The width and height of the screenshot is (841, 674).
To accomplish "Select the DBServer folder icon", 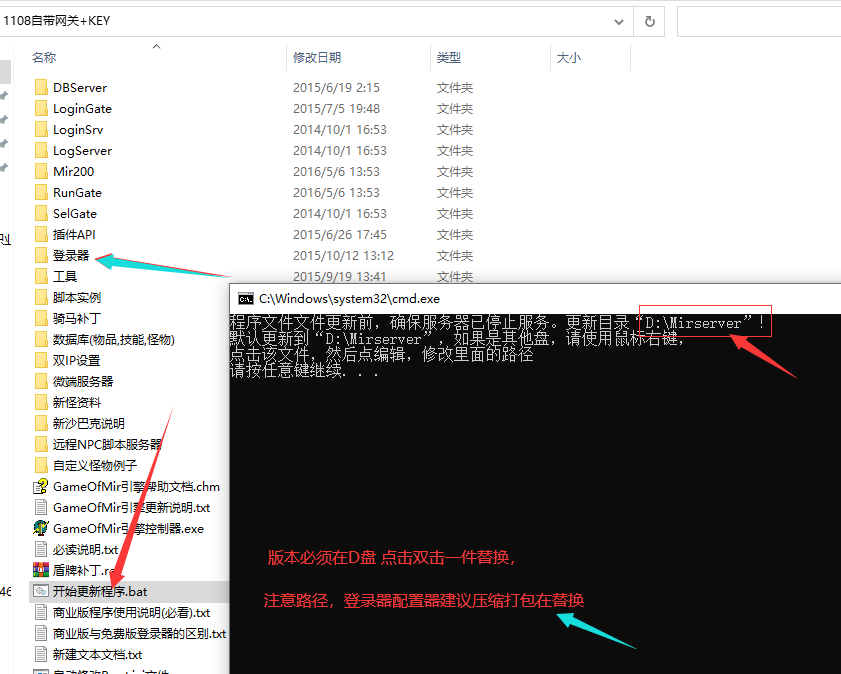I will pos(41,88).
